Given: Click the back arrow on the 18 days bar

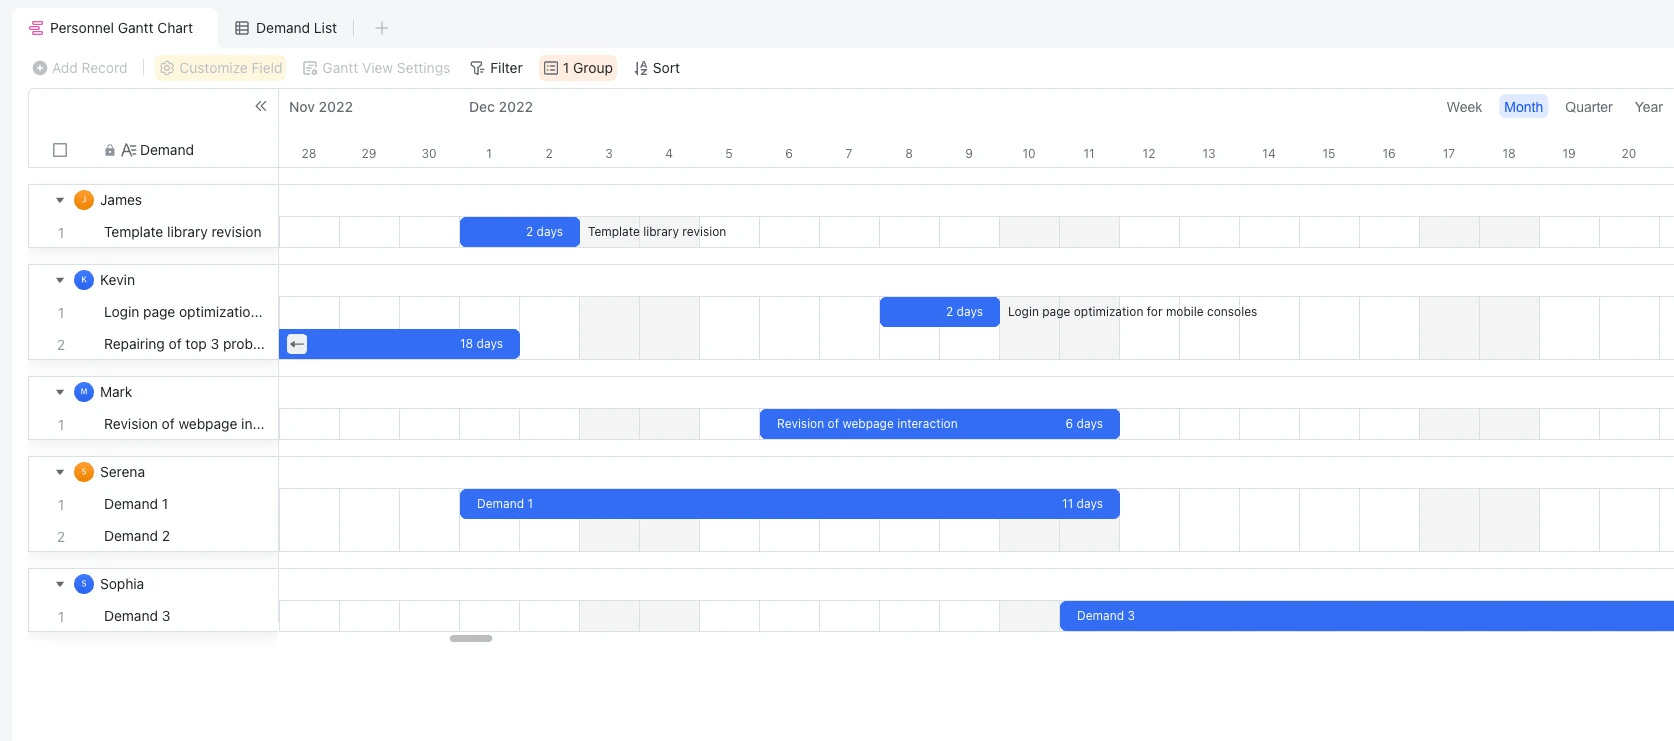Looking at the screenshot, I should pyautogui.click(x=297, y=344).
